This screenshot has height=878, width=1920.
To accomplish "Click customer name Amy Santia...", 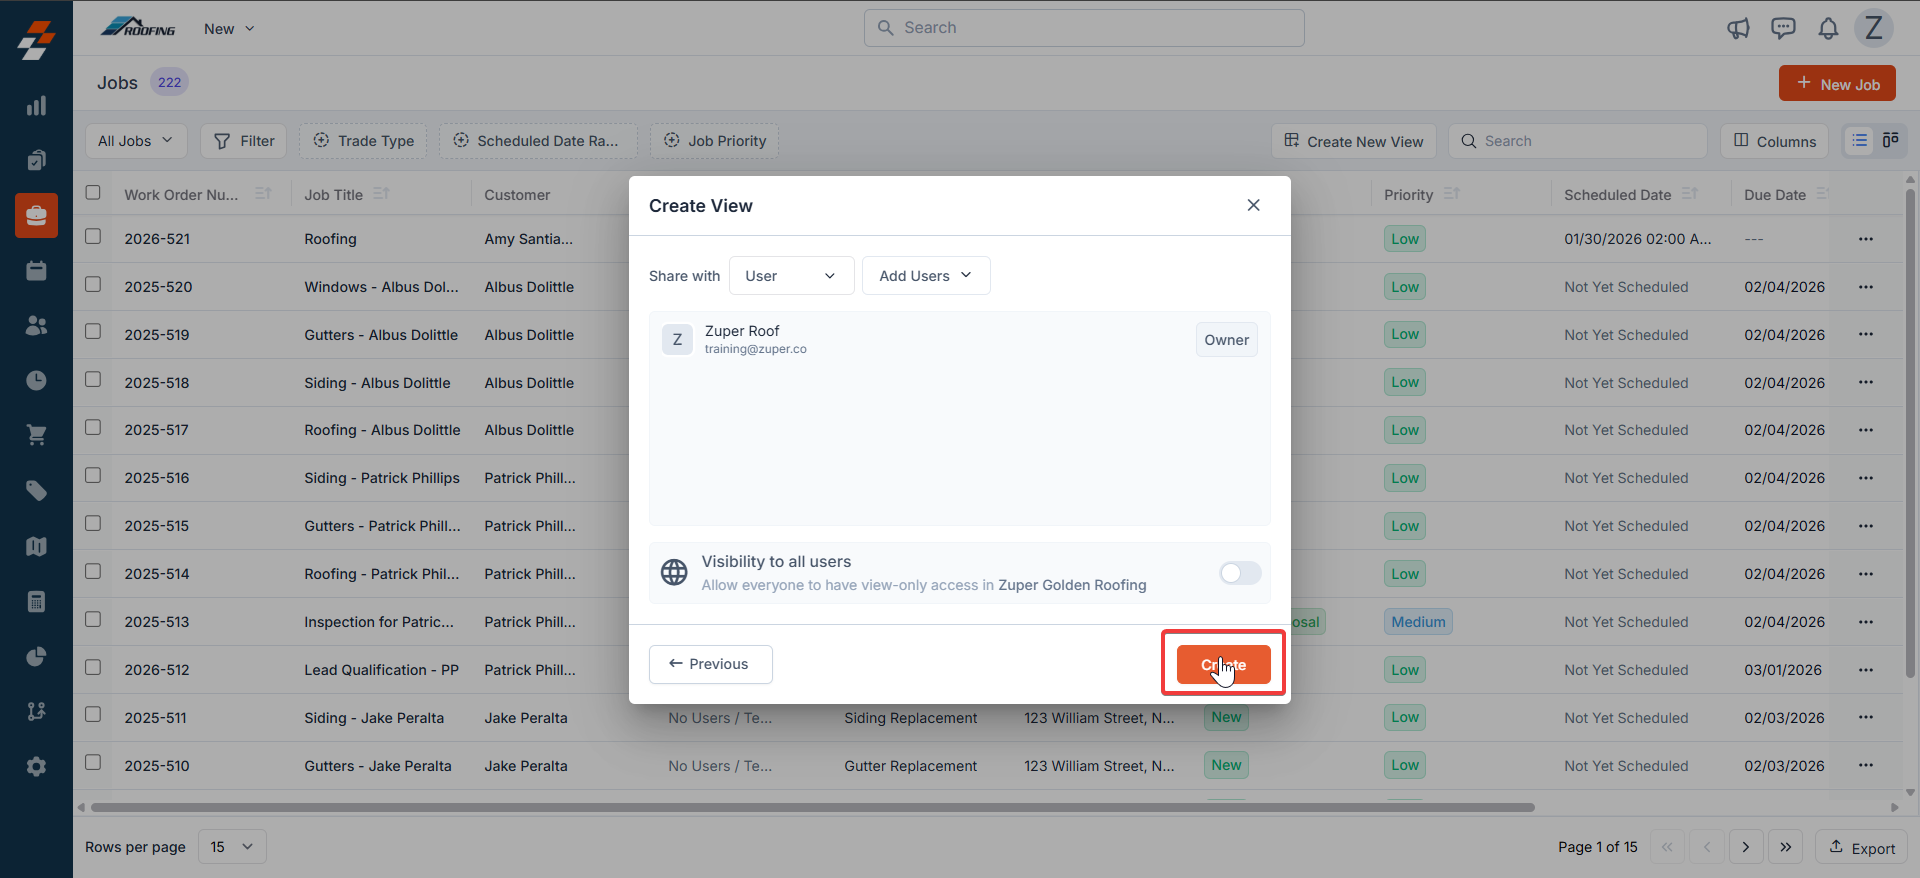I will pyautogui.click(x=528, y=239).
